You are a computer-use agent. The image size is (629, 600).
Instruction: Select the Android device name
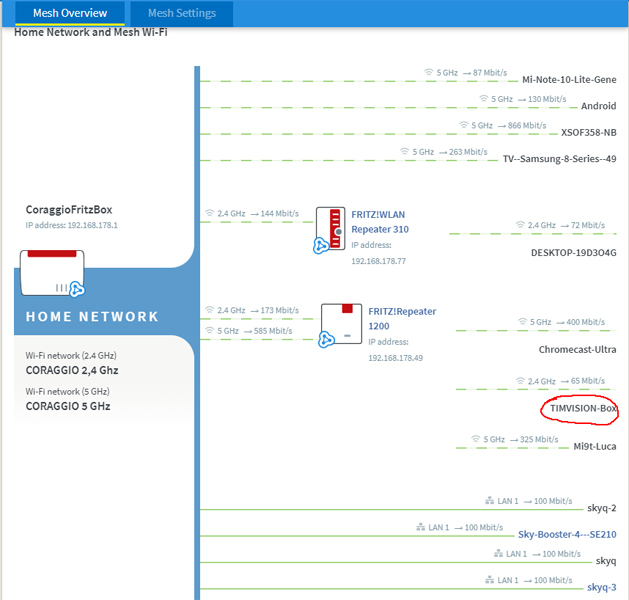coord(599,106)
